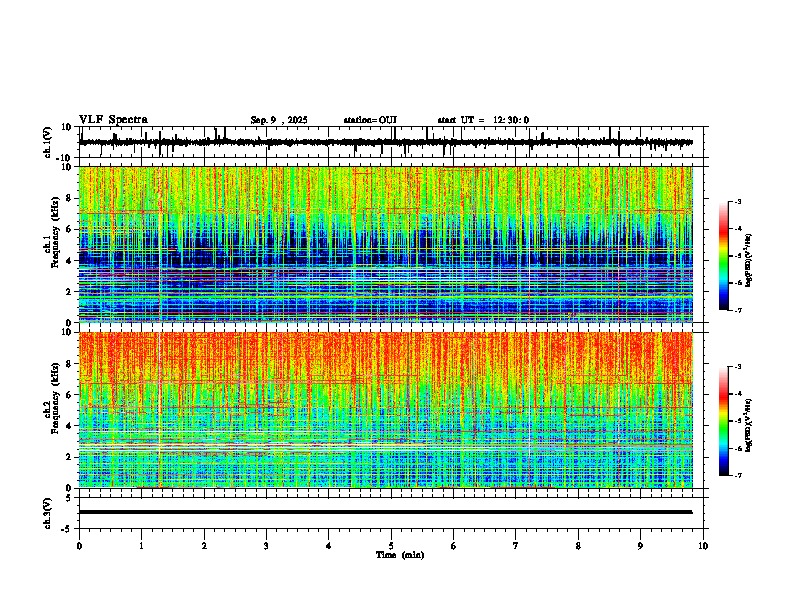This screenshot has height=612, width=792.
Task: Click the 8 kHz tick on ch.2 frequency axis
Action: tap(69, 364)
